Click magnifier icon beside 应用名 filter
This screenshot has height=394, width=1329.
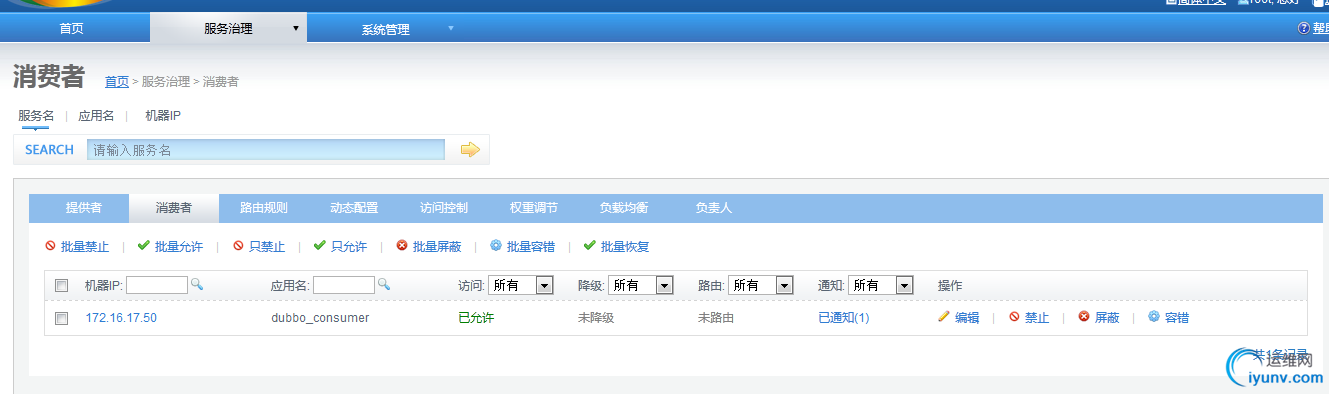(x=384, y=285)
